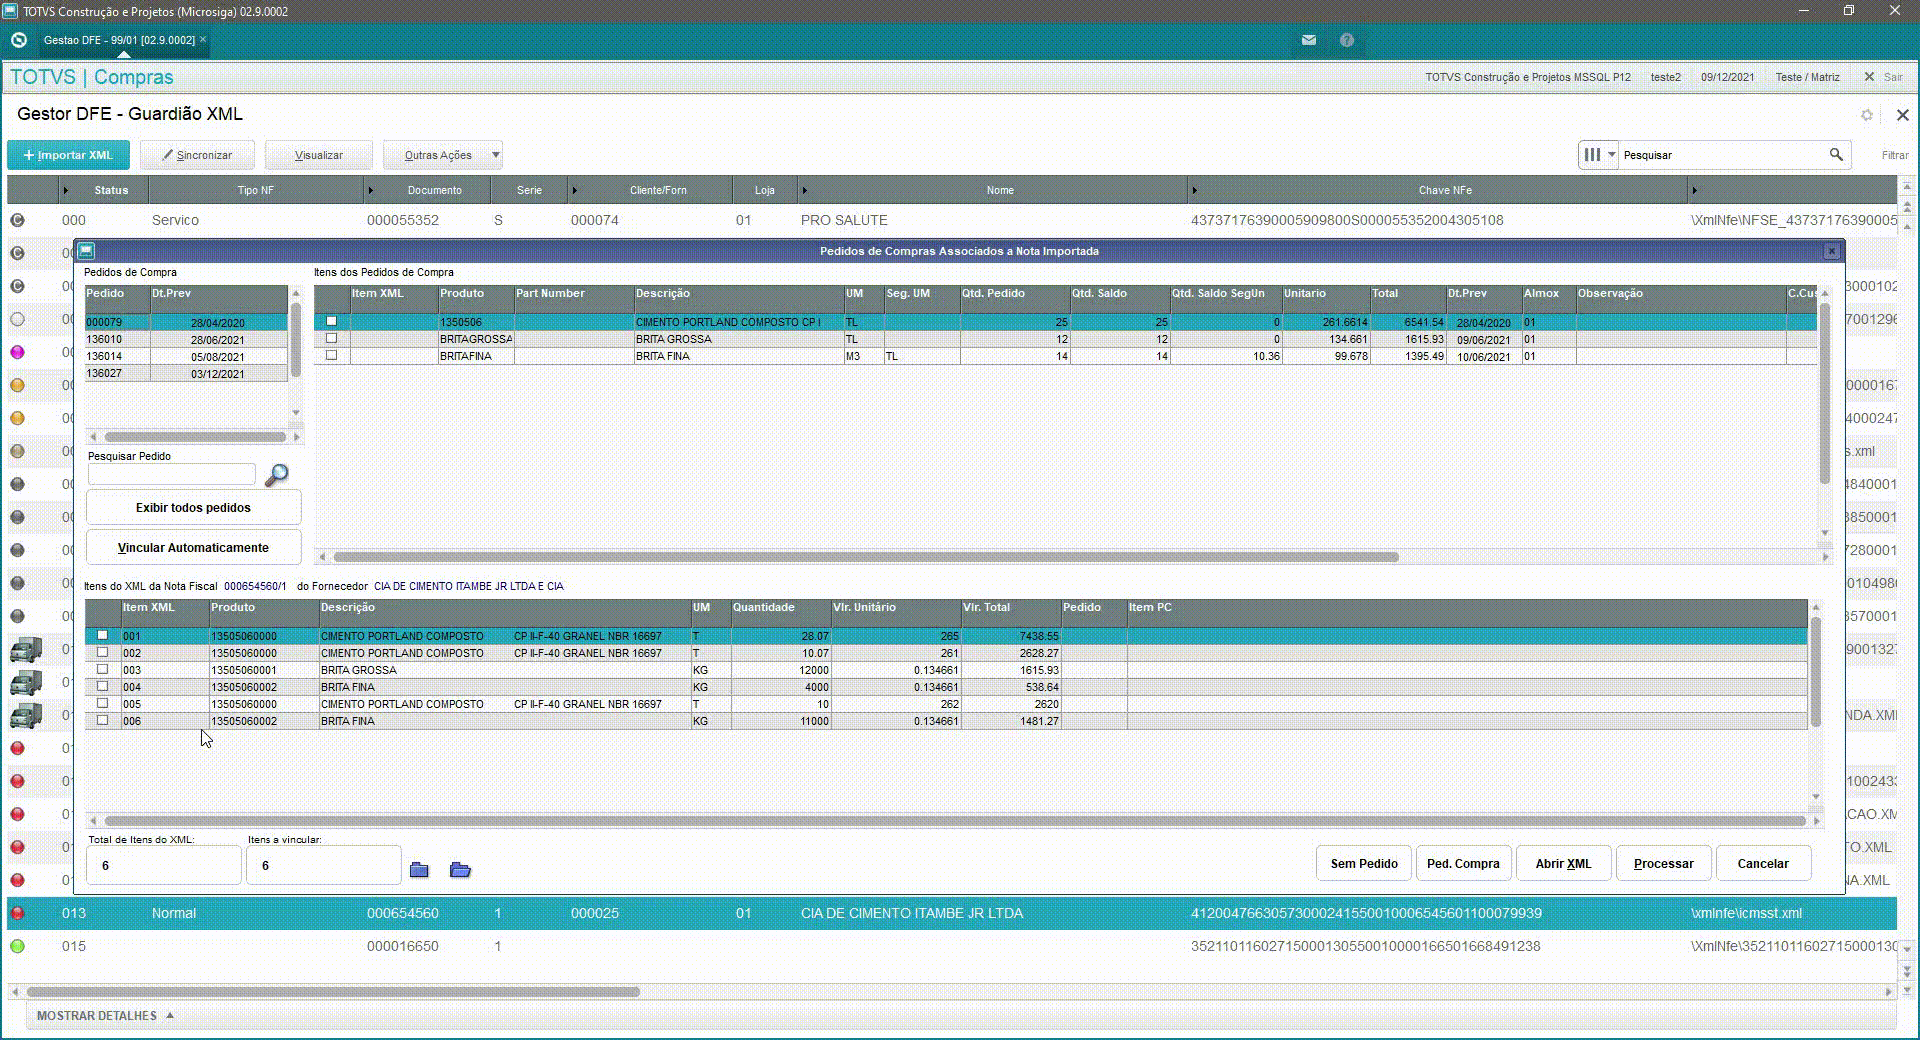Click the Pesquisar search field
The image size is (1920, 1040).
point(1722,155)
